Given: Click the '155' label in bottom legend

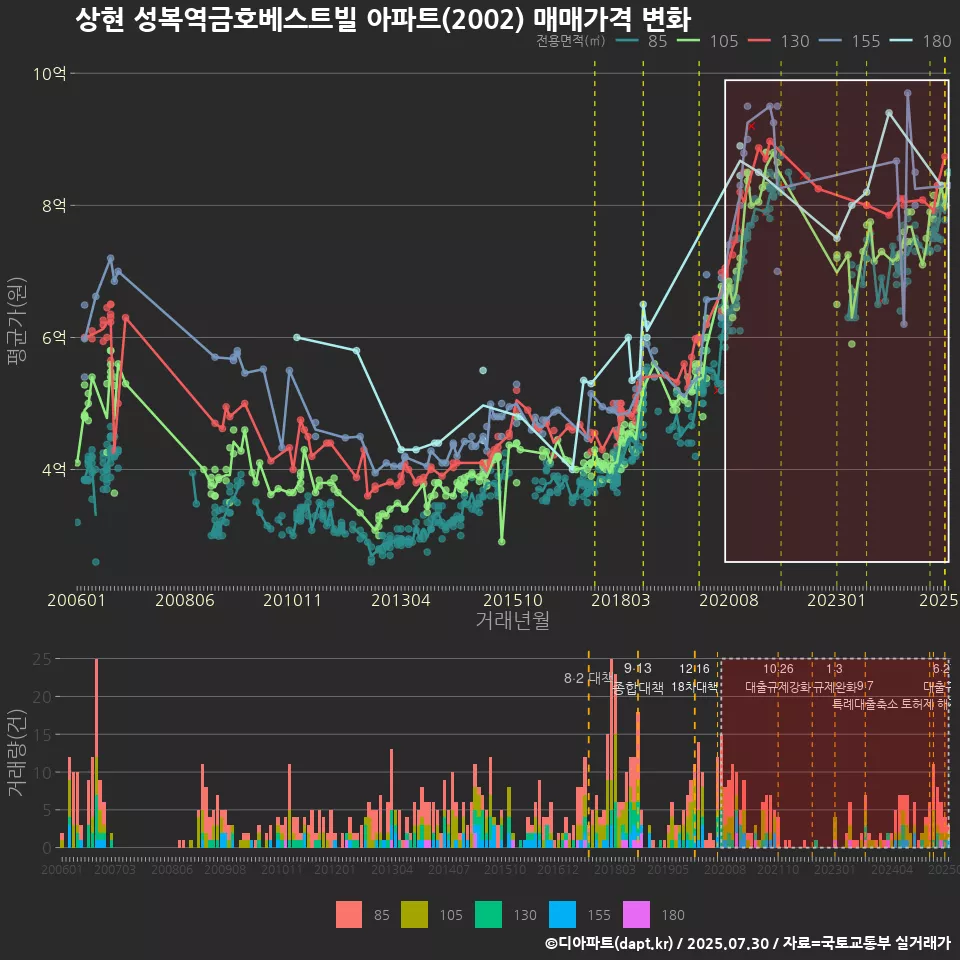Looking at the screenshot, I should [x=599, y=915].
